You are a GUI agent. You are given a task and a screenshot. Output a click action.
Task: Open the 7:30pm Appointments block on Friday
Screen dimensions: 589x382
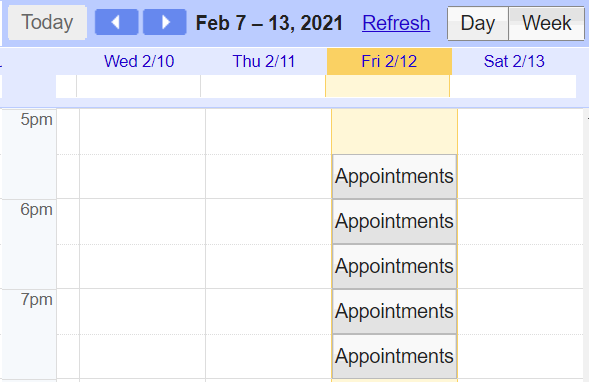coord(394,356)
